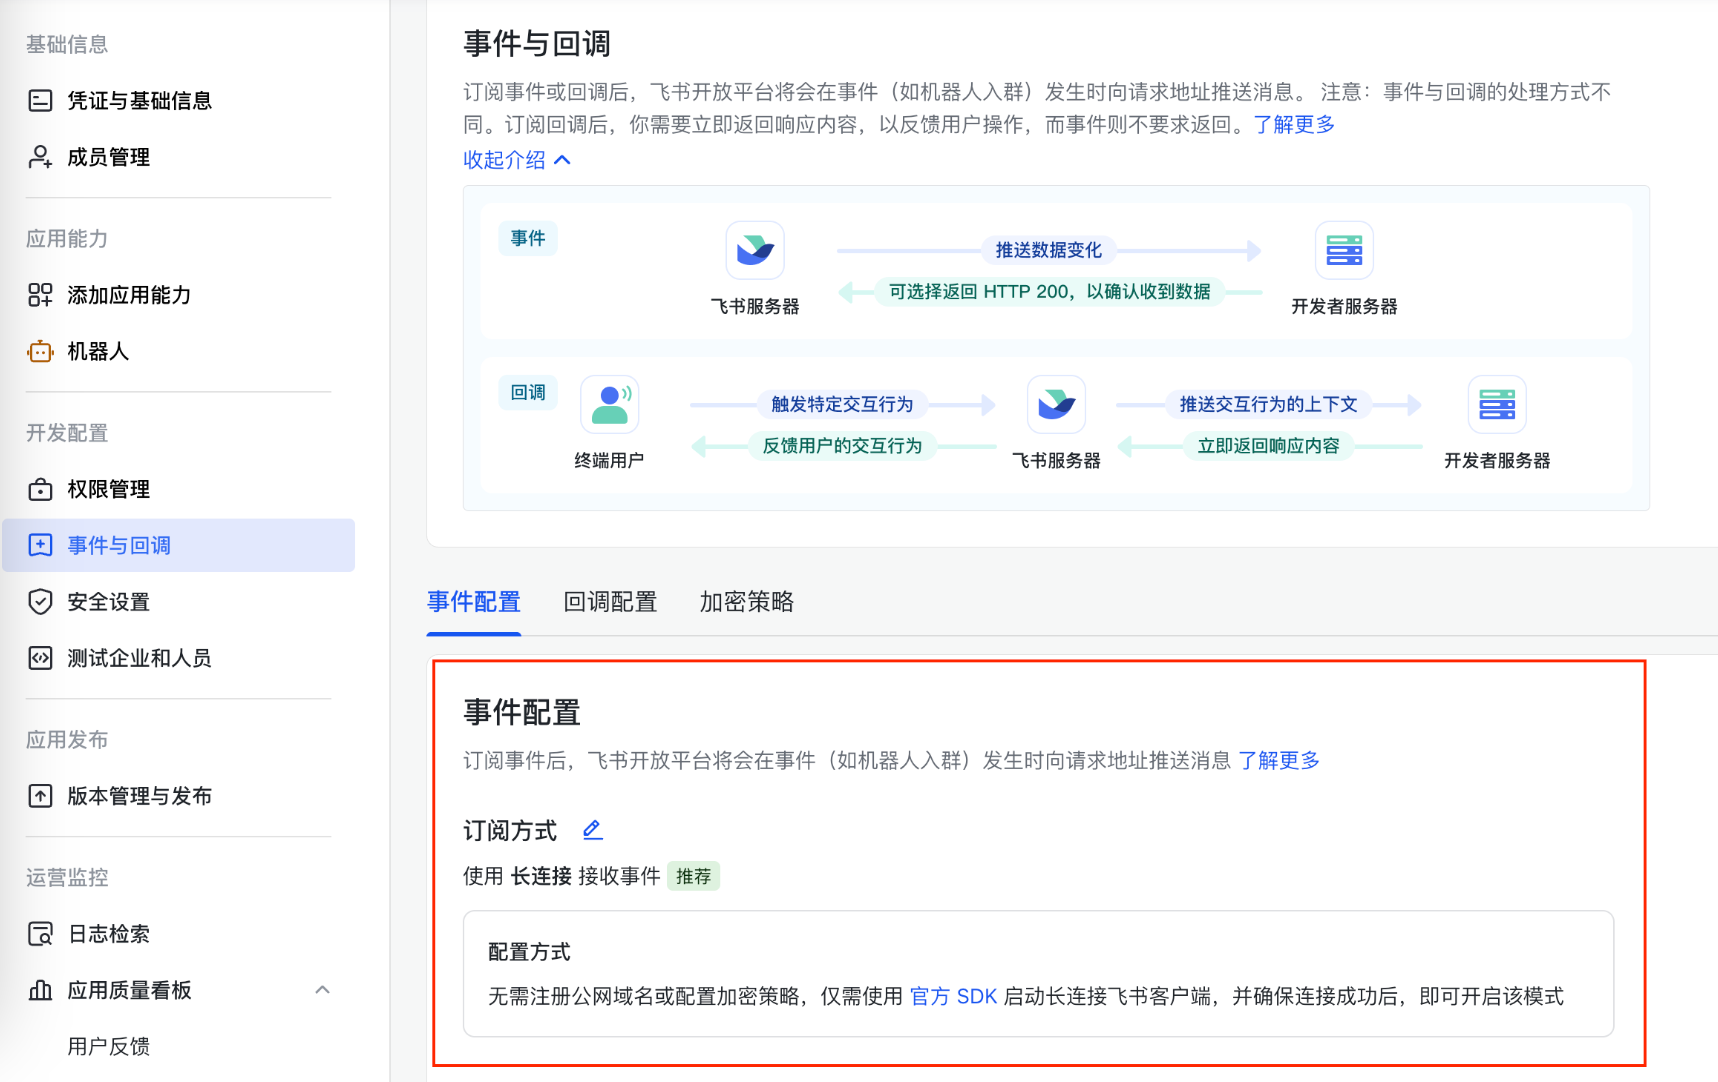Viewport: 1718px width, 1082px height.
Task: Open 权限管理 from the sidebar
Action: pos(40,489)
